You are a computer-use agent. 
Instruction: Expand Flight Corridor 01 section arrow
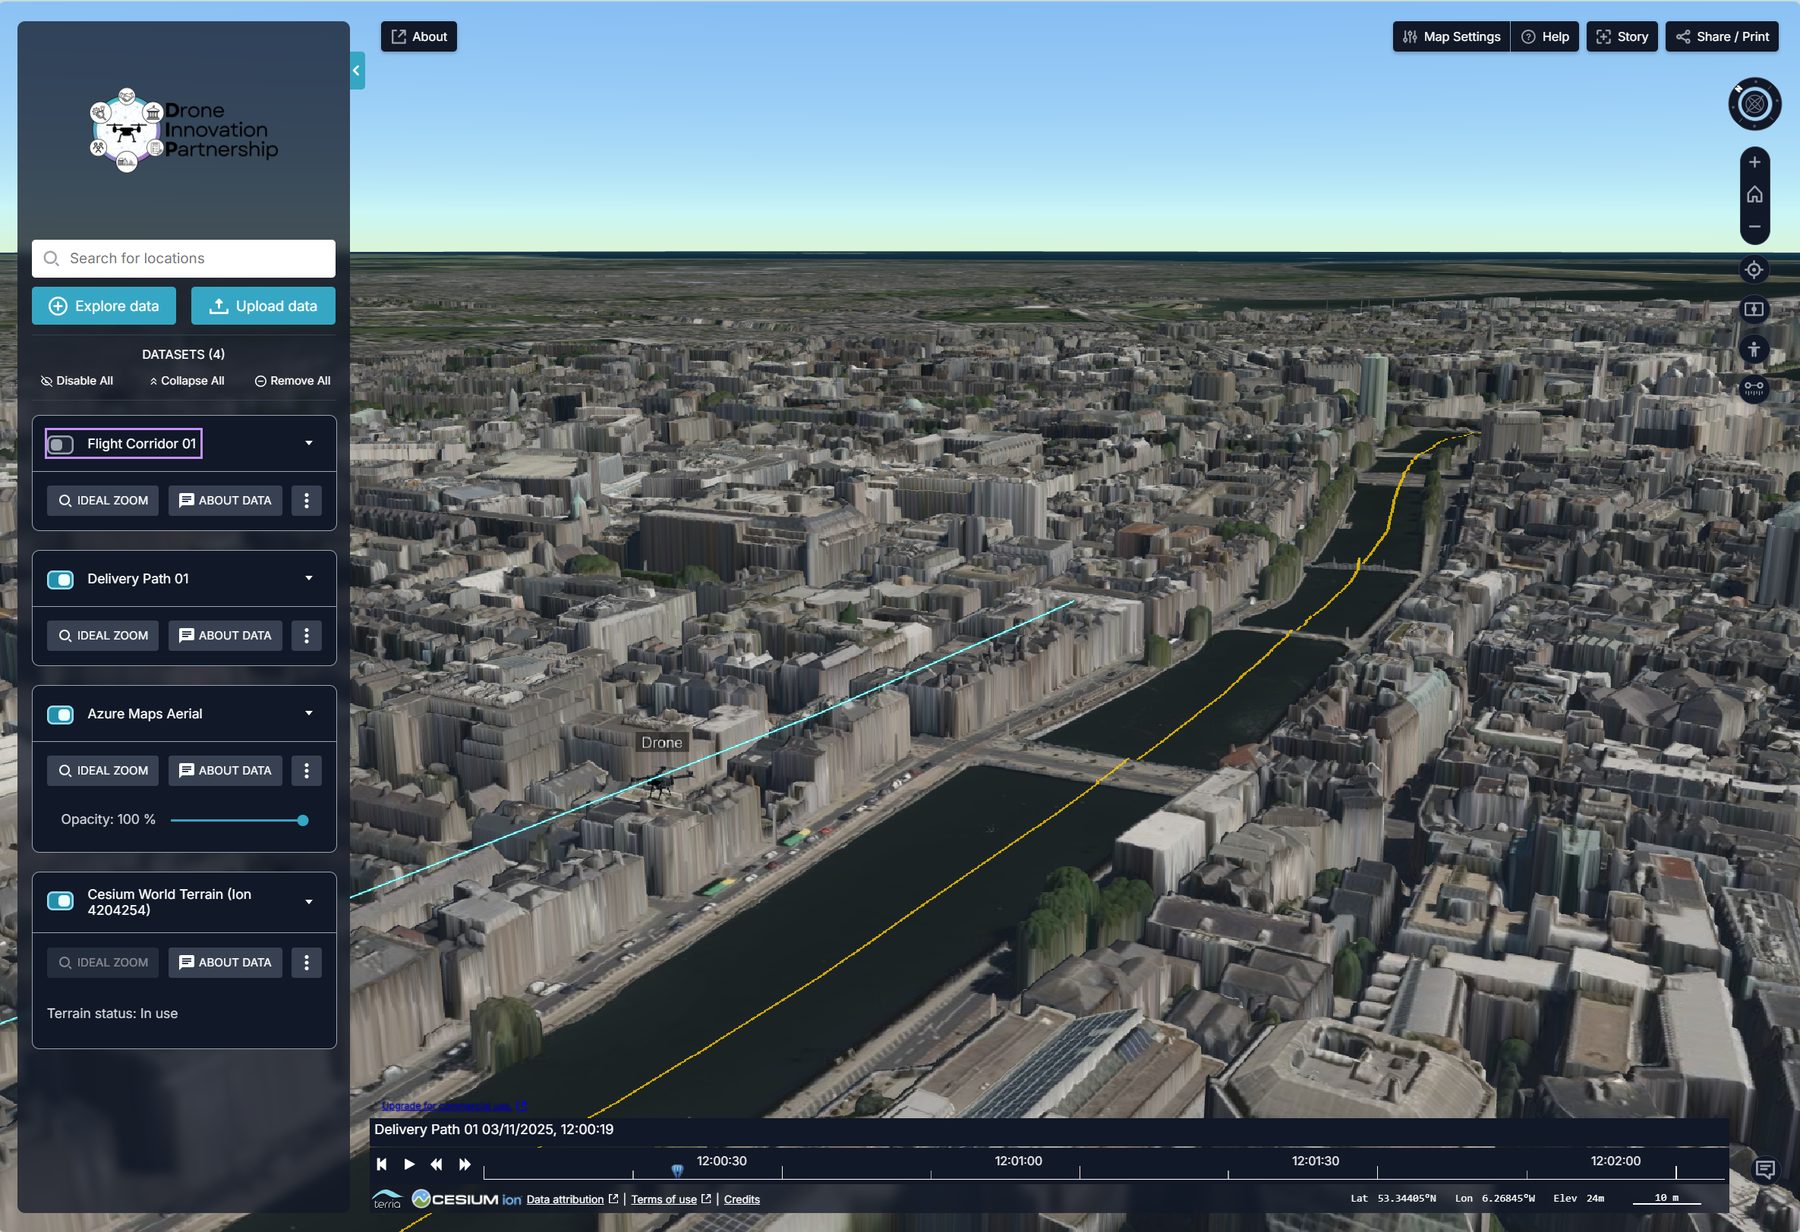[309, 443]
